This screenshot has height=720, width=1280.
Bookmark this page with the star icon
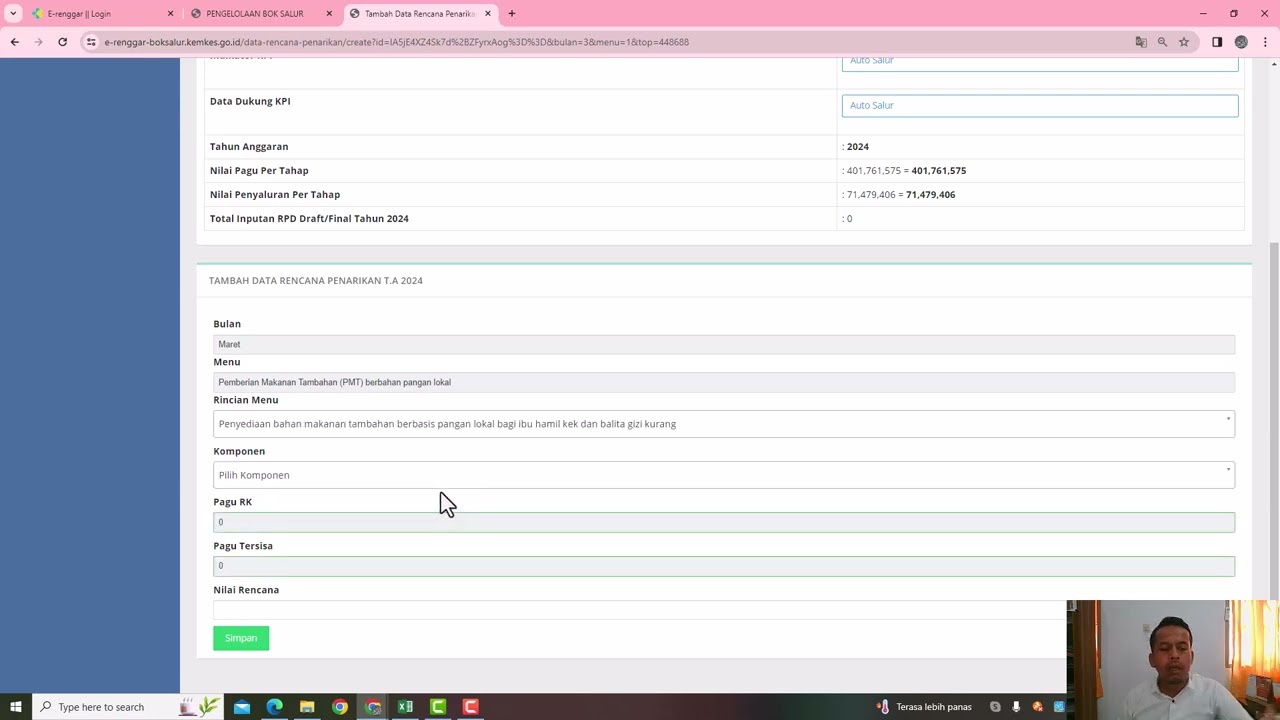(1184, 42)
